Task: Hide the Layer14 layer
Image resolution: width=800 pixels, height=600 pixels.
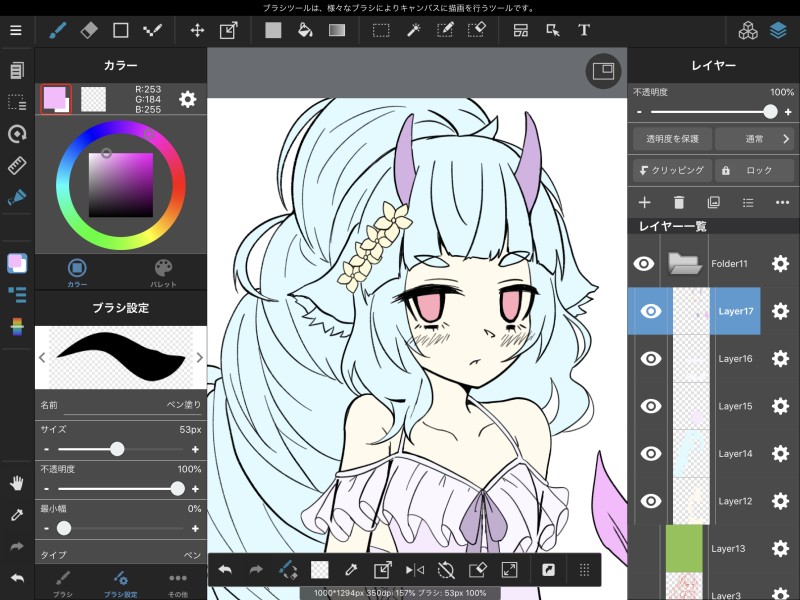Action: (651, 454)
